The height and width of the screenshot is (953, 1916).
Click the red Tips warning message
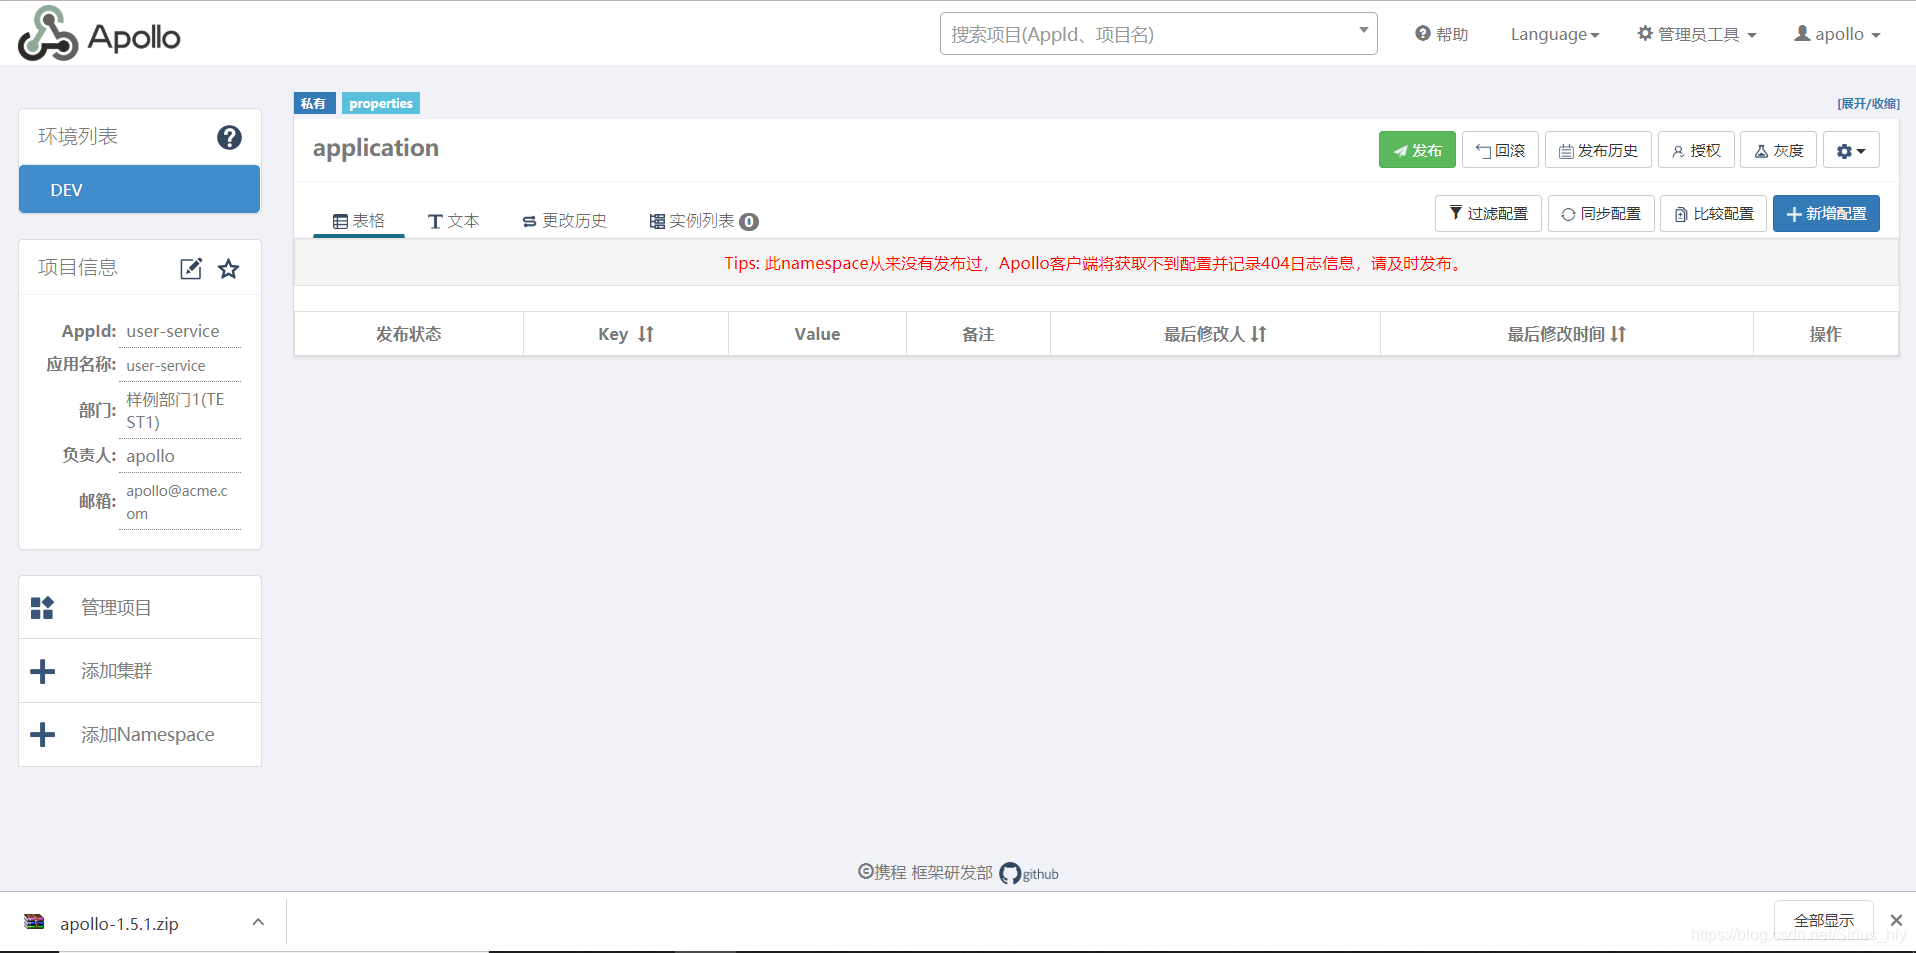point(1096,263)
